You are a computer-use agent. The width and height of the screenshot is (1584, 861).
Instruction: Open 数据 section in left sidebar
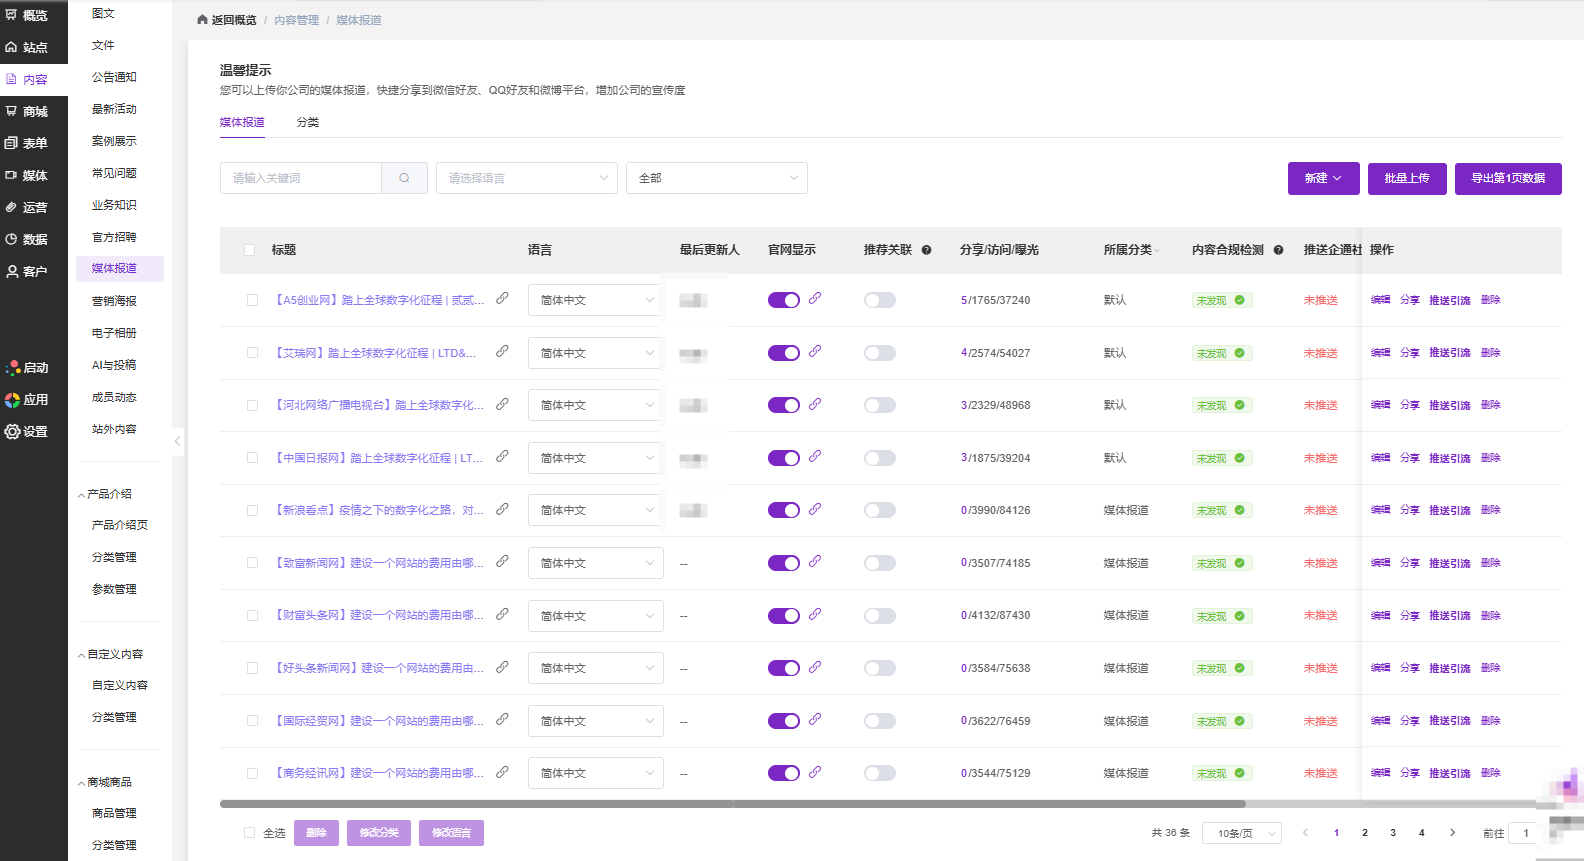(34, 239)
